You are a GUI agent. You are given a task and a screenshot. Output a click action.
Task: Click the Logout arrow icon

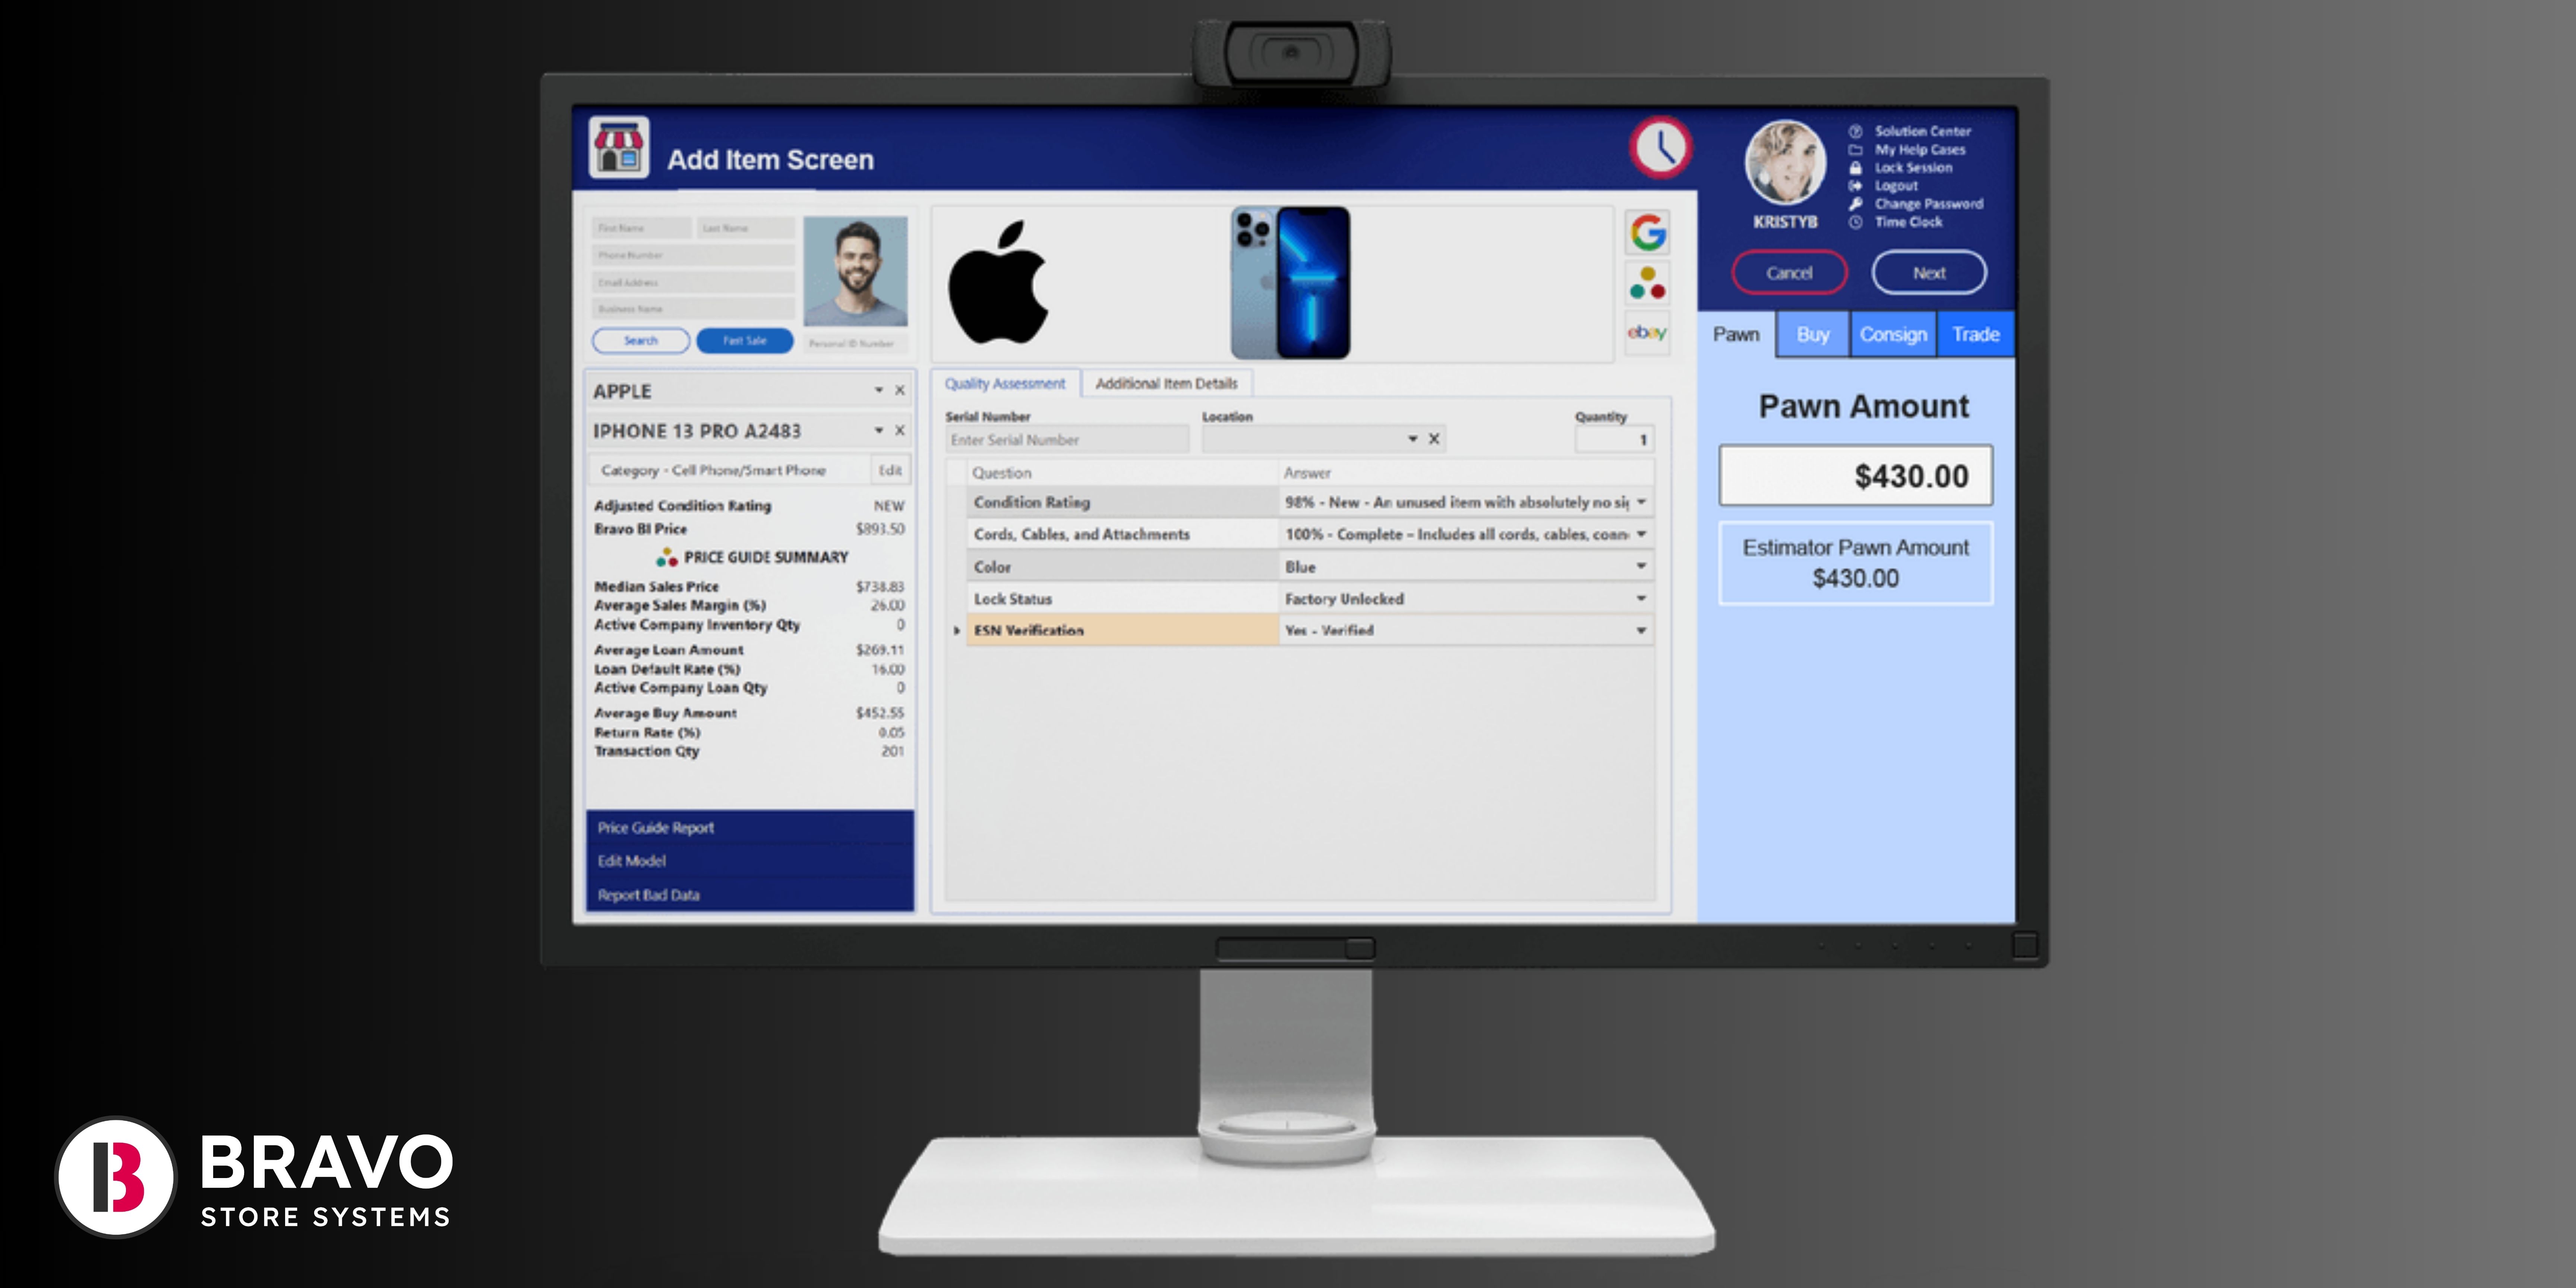pos(1855,186)
